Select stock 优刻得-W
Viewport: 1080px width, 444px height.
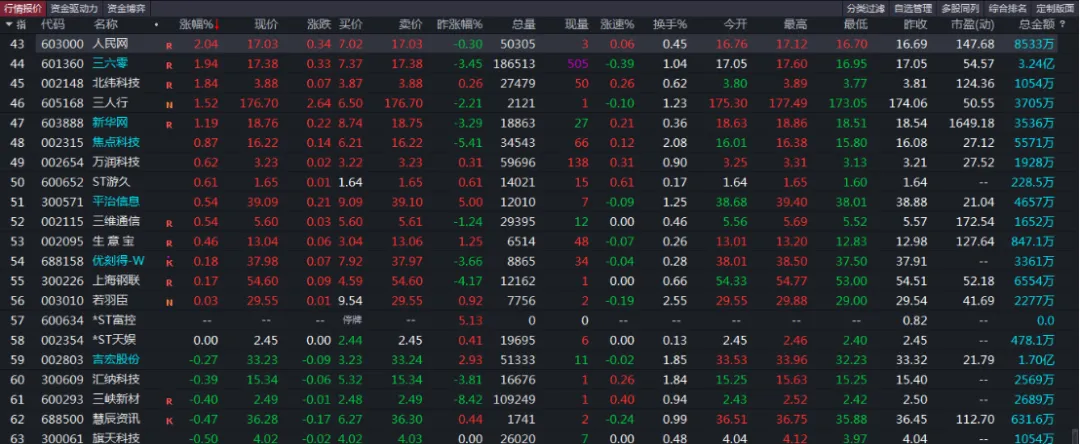point(119,261)
